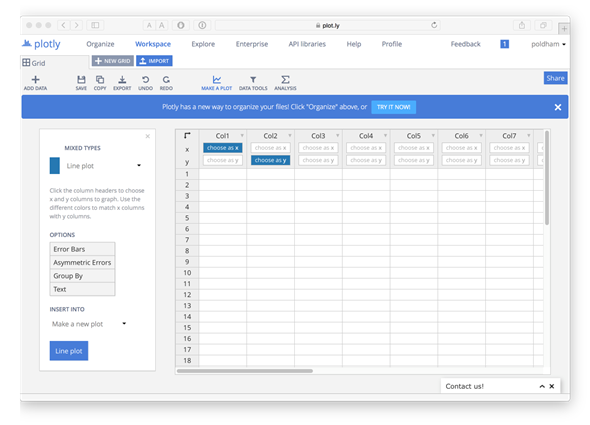The width and height of the screenshot is (590, 425).
Task: Open Col5 header dropdown arrow
Action: 433,136
